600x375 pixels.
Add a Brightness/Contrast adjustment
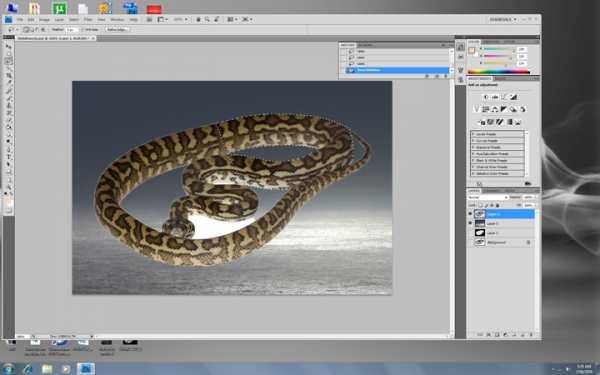coord(486,97)
